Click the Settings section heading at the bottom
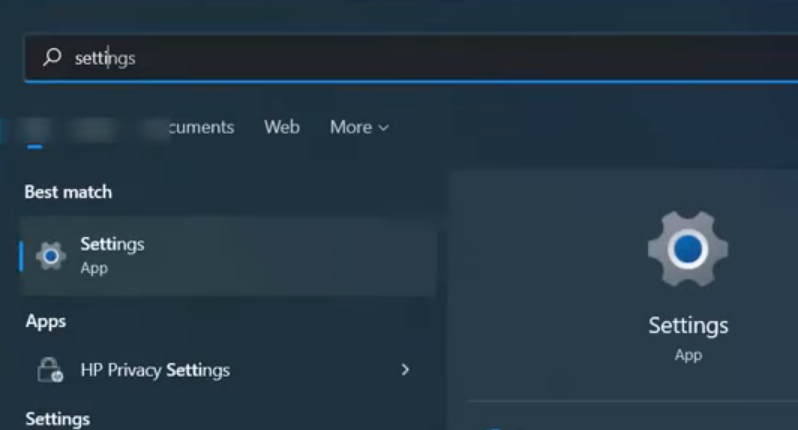 pos(58,419)
